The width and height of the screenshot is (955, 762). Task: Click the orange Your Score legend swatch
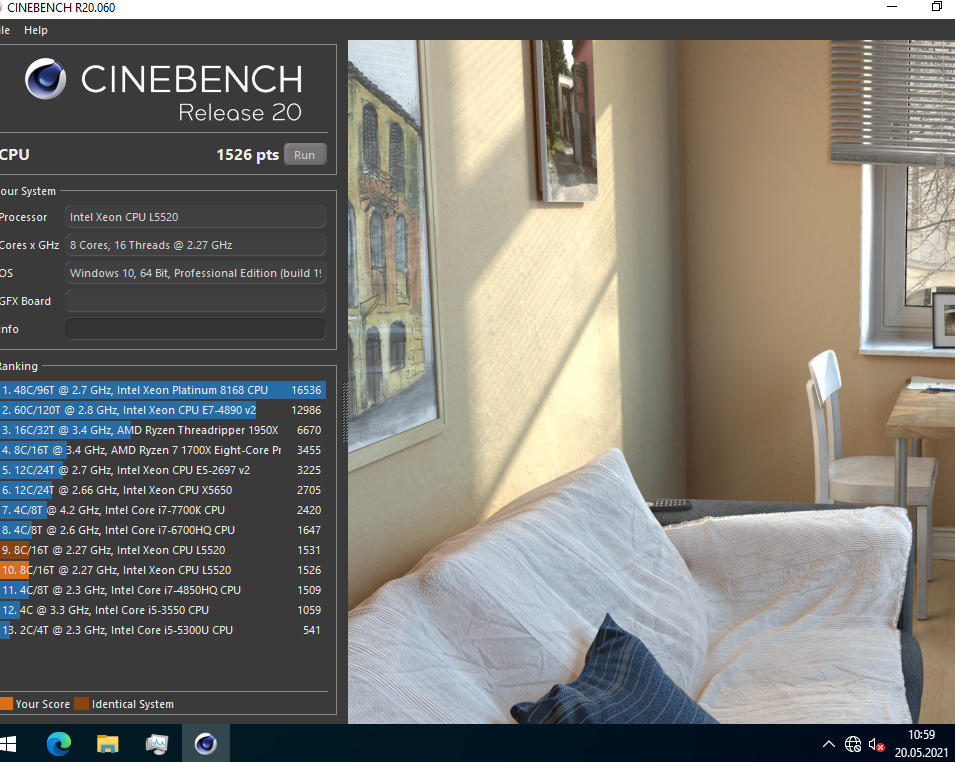(x=6, y=704)
